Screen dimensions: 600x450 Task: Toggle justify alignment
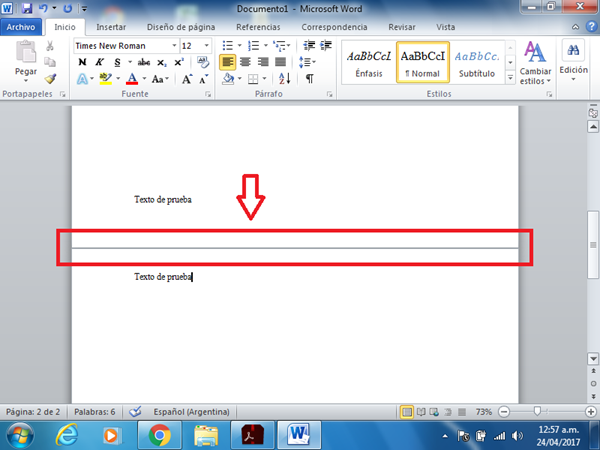280,62
